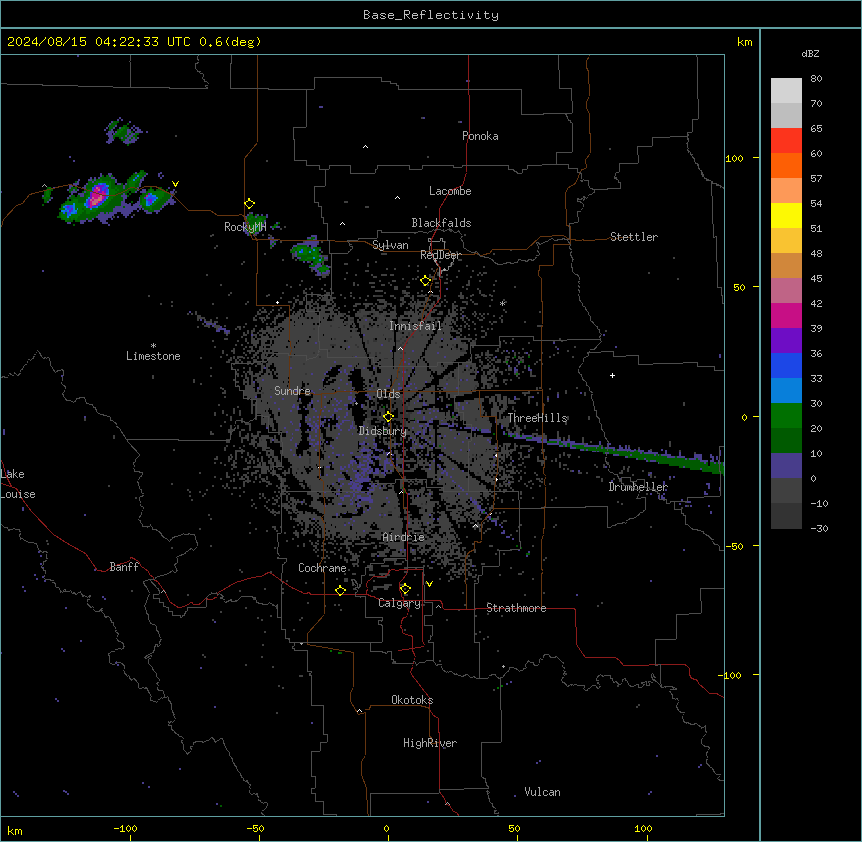862x842 pixels.
Task: Pick the yellow v marker east of Calgary
Action: [x=429, y=584]
